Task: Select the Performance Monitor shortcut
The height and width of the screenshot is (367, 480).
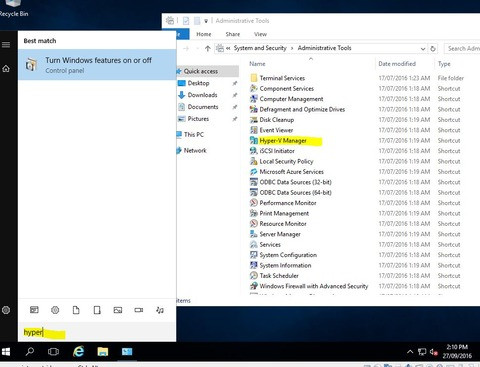Action: pos(288,203)
